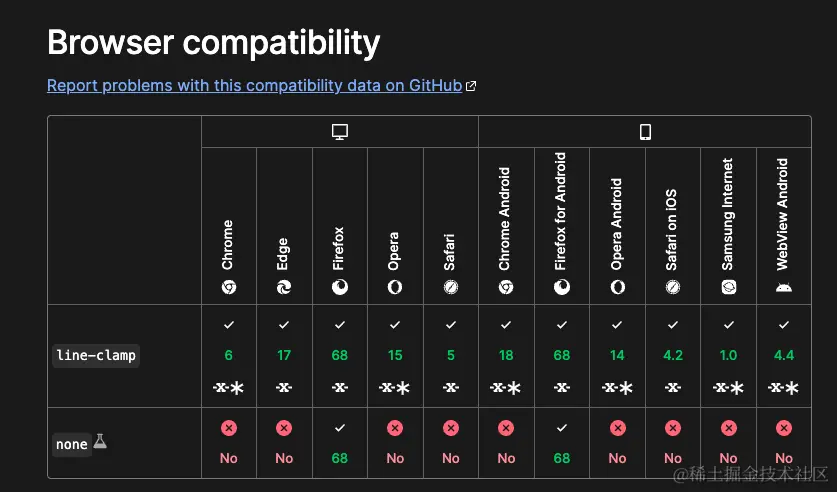Click the Safari desktop compass icon
The width and height of the screenshot is (837, 492).
[x=451, y=287]
